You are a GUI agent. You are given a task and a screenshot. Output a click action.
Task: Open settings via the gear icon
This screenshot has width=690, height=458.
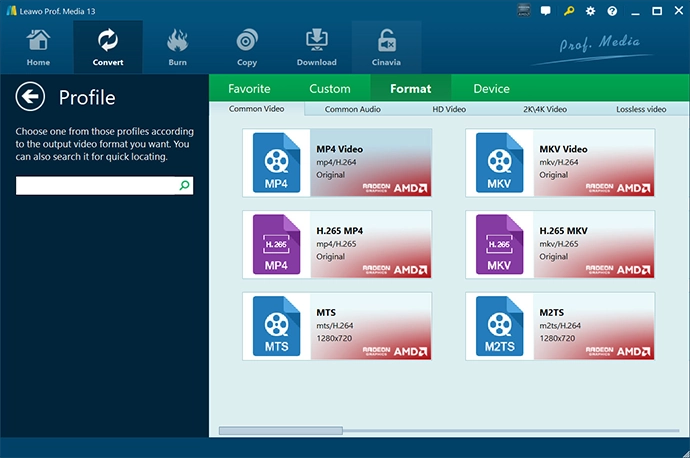[591, 11]
